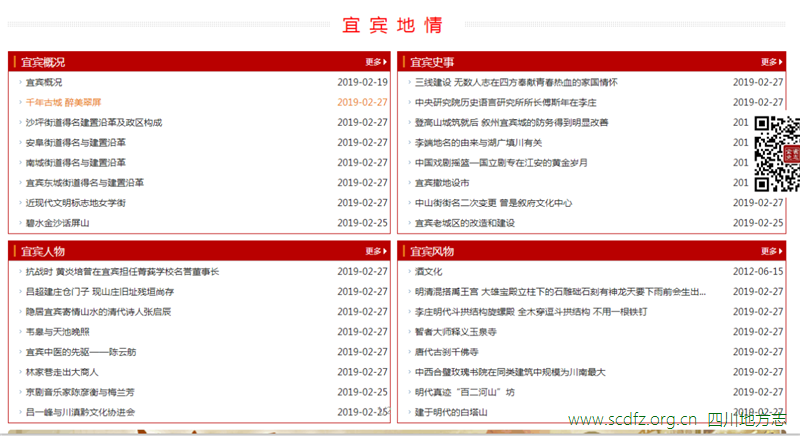Click 更多 arrow in 宜宾人物 panel
The image size is (800, 436).
click(x=376, y=251)
